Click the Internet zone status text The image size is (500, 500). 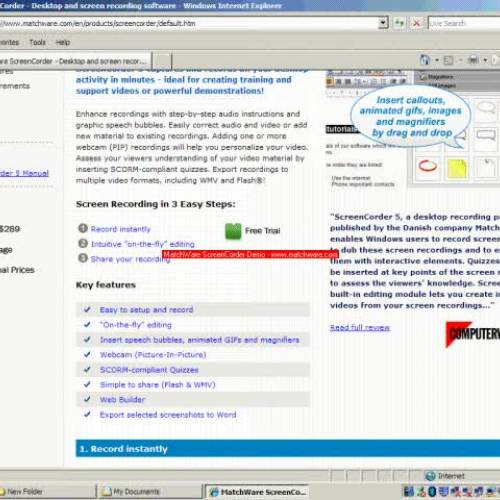[451, 476]
